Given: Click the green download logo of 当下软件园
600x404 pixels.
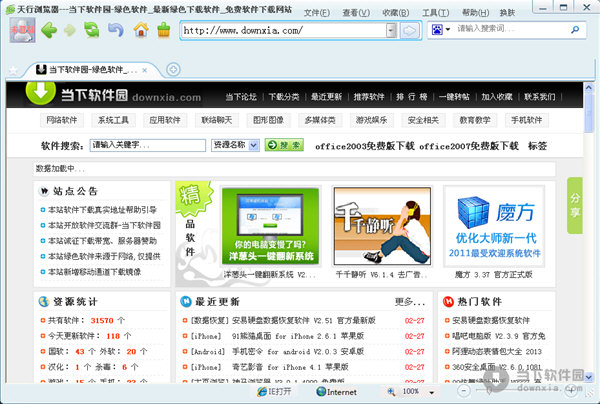Looking at the screenshot, I should [x=41, y=92].
